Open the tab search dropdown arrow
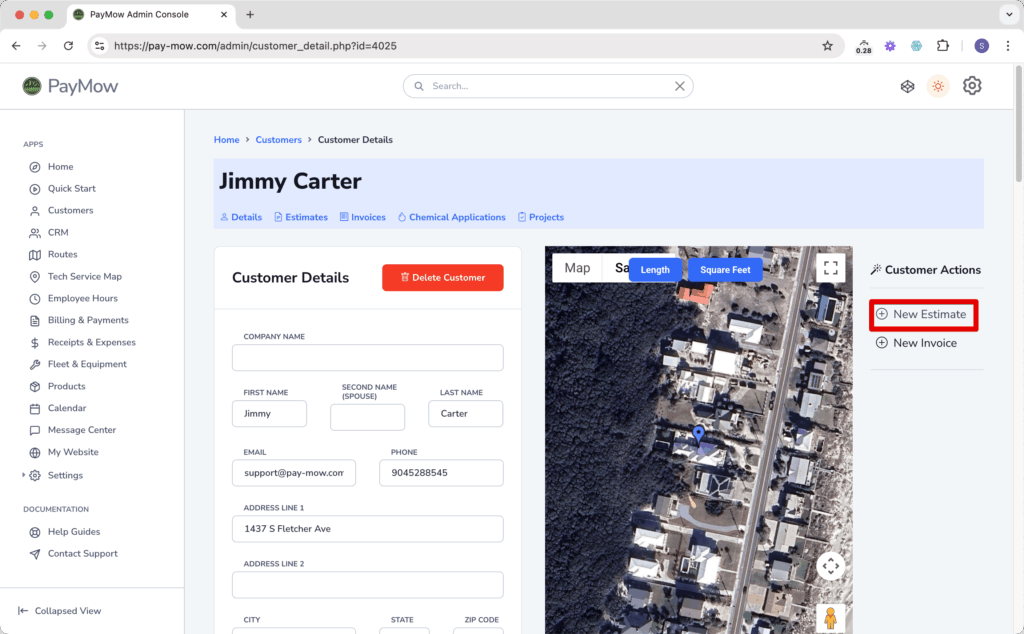The image size is (1024, 634). click(1009, 14)
